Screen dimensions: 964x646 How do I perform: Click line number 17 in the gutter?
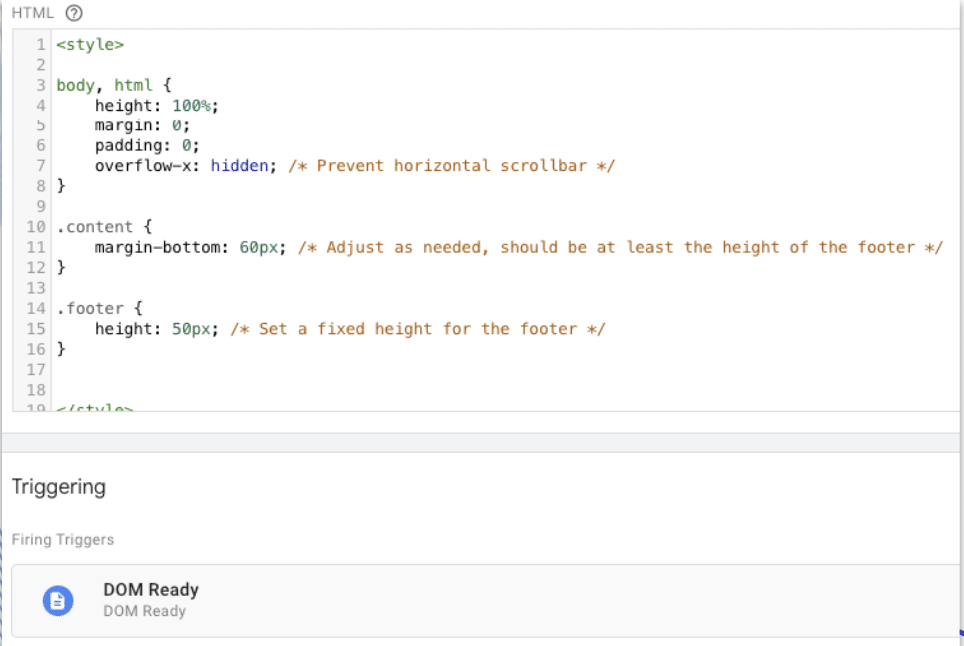click(36, 369)
